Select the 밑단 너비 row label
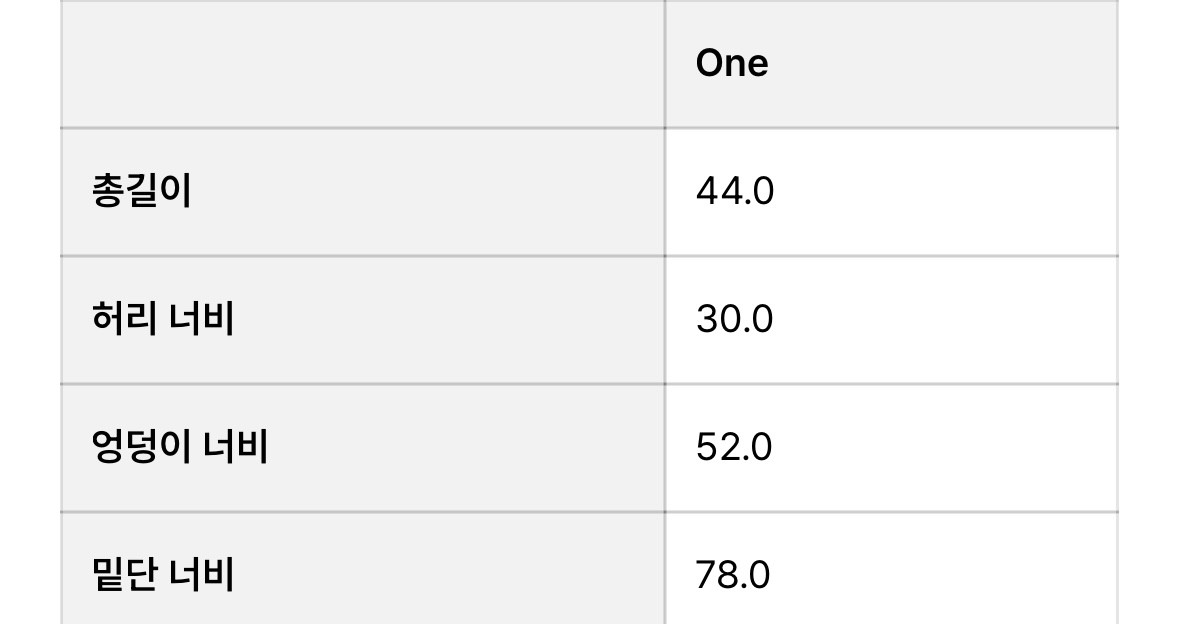1179x624 pixels. pyautogui.click(x=163, y=574)
